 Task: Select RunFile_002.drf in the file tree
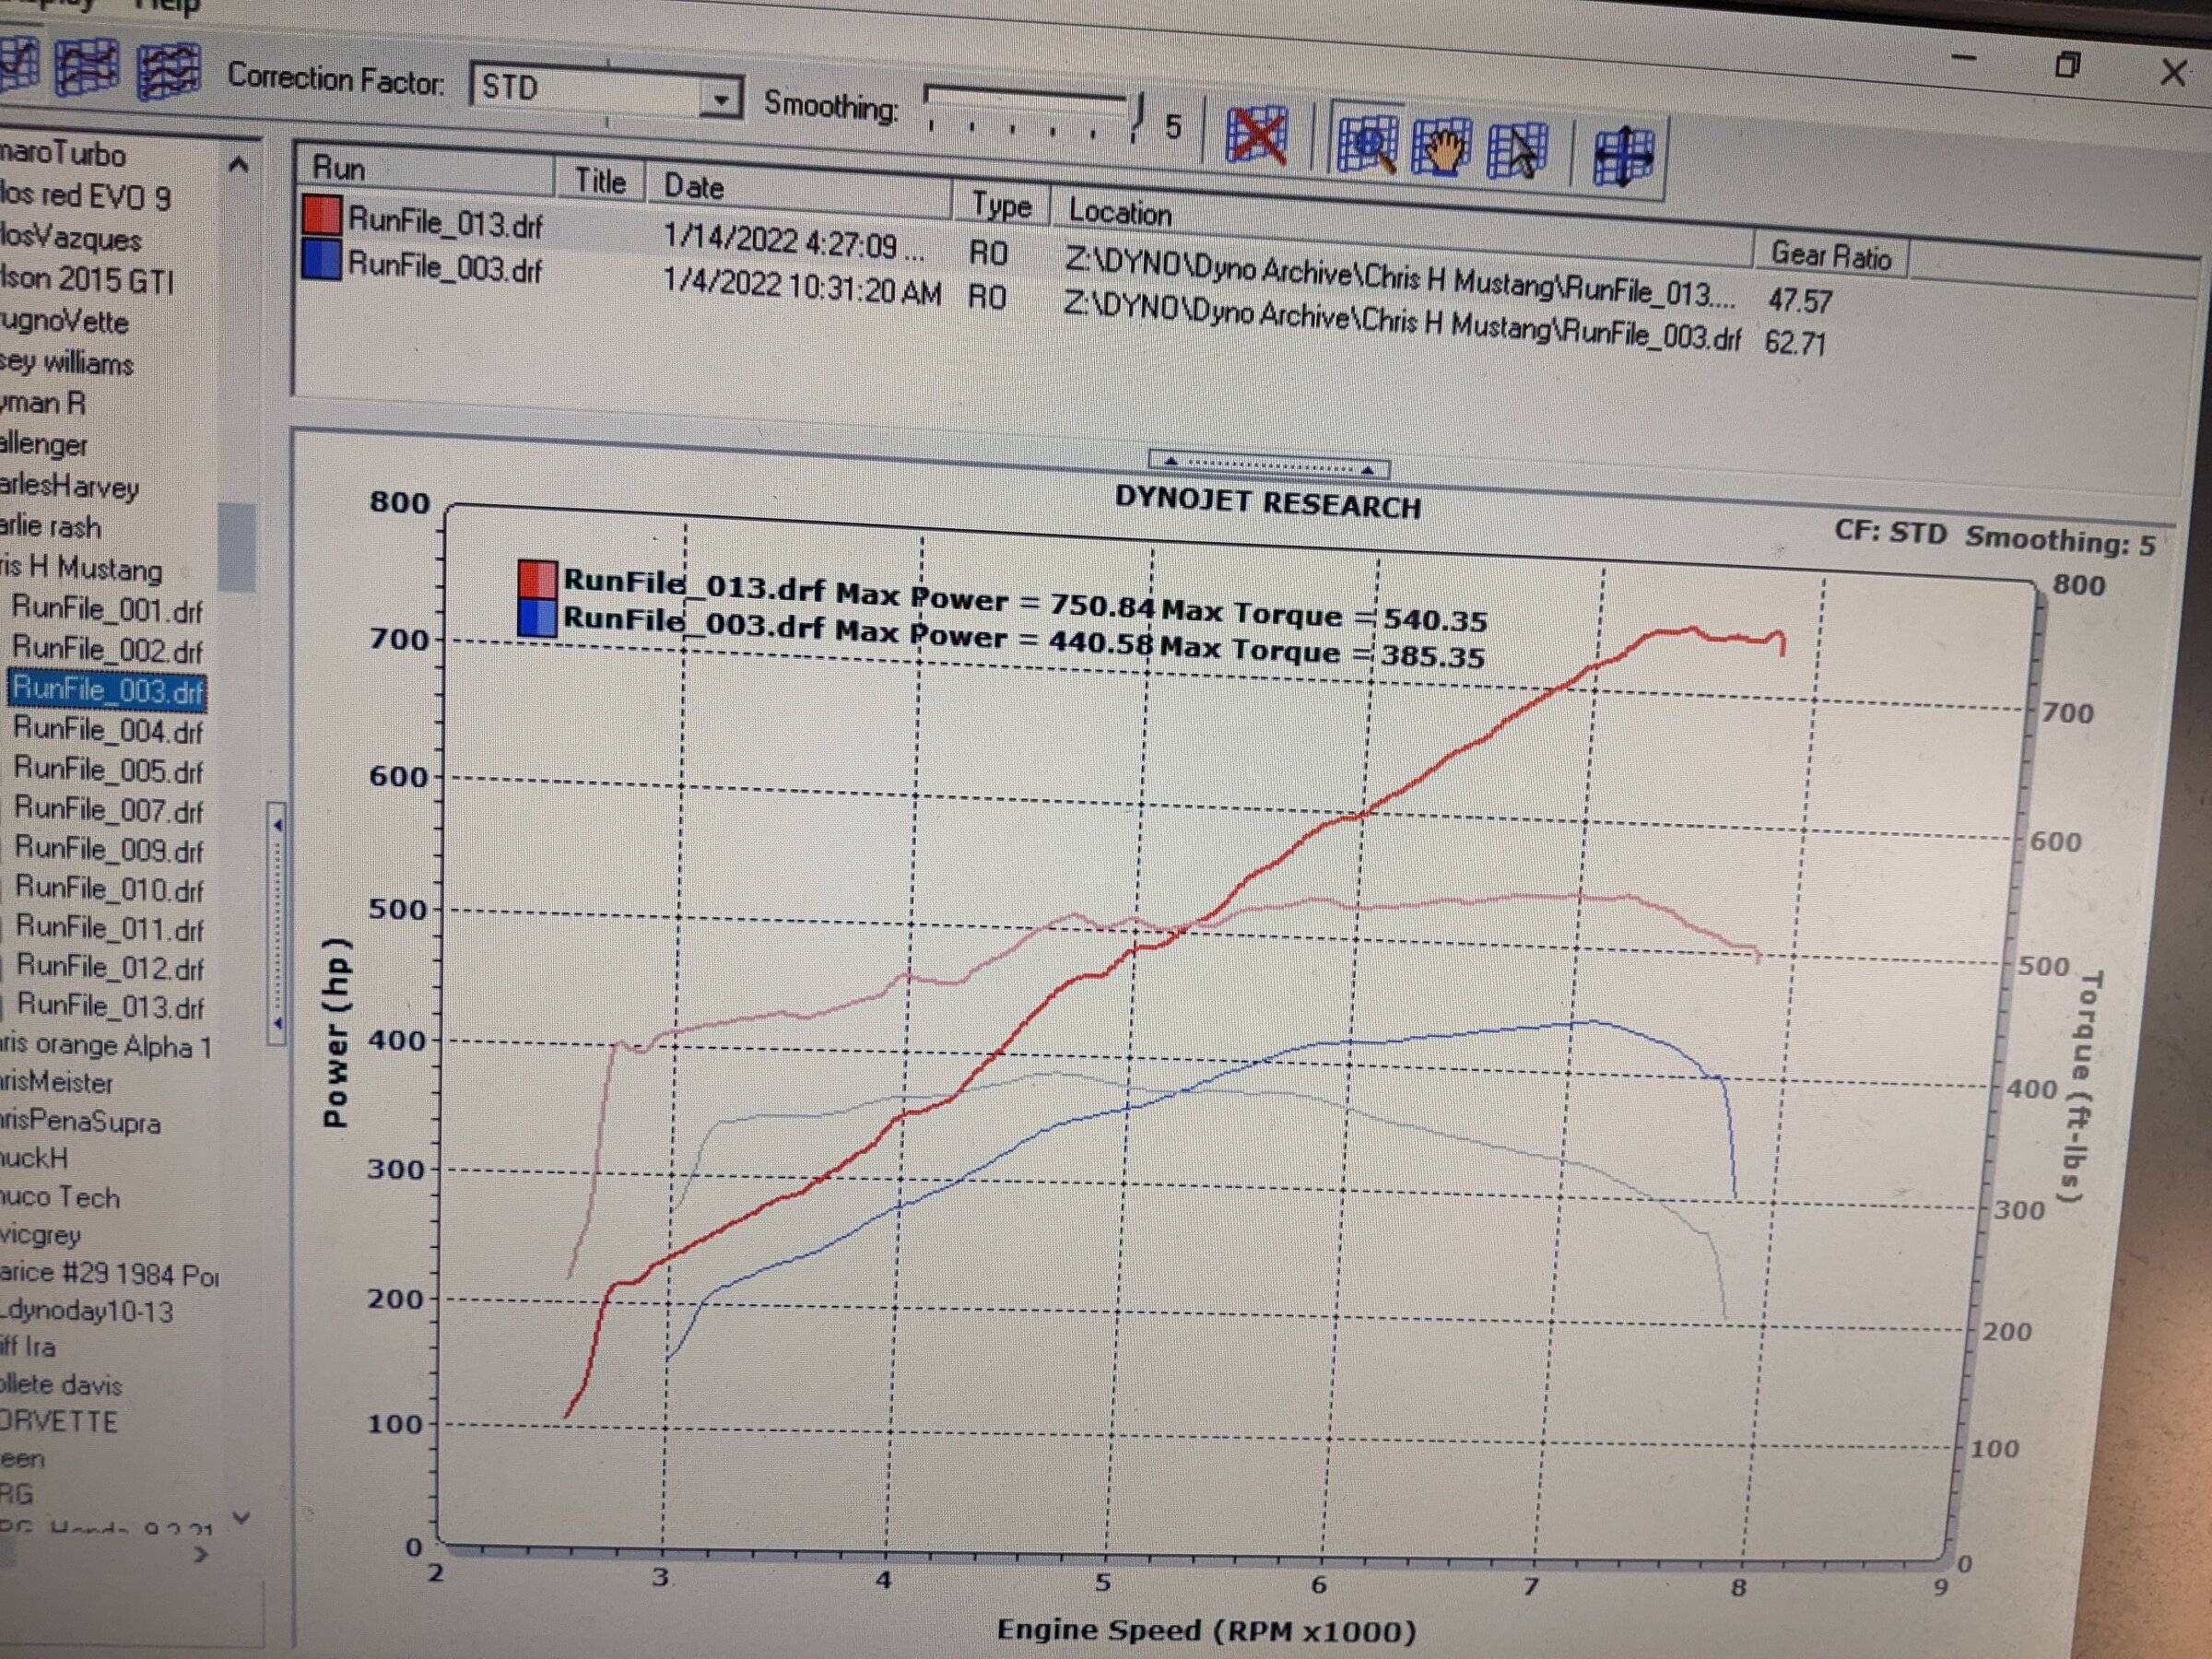pos(108,649)
